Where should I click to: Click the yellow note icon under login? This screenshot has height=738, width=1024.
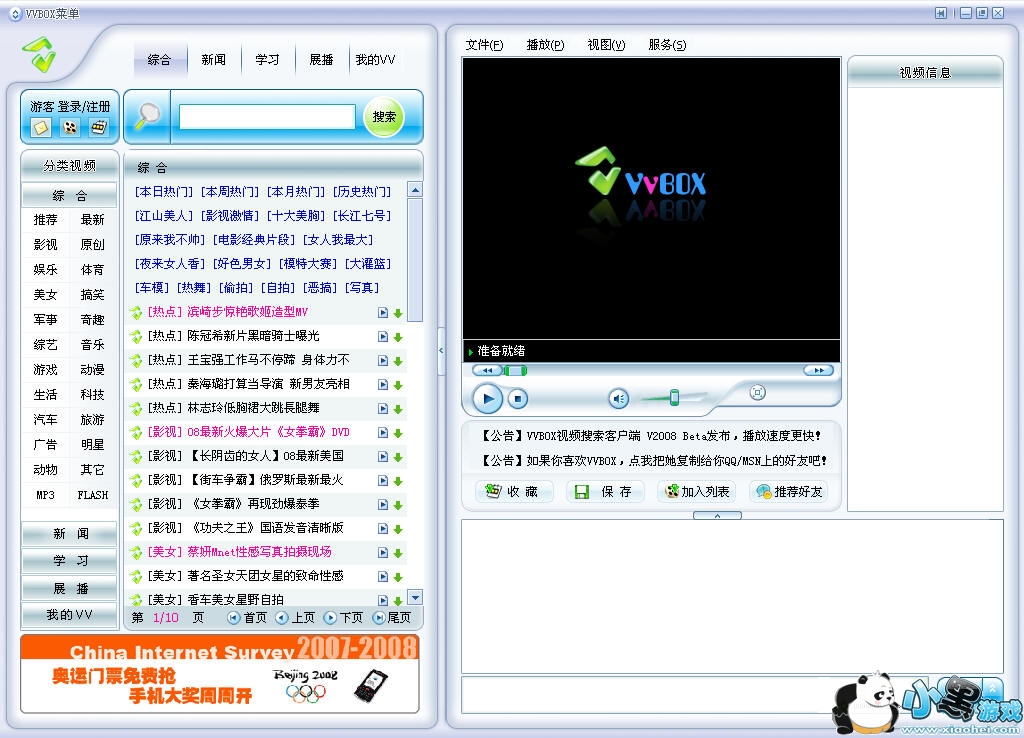pos(41,127)
